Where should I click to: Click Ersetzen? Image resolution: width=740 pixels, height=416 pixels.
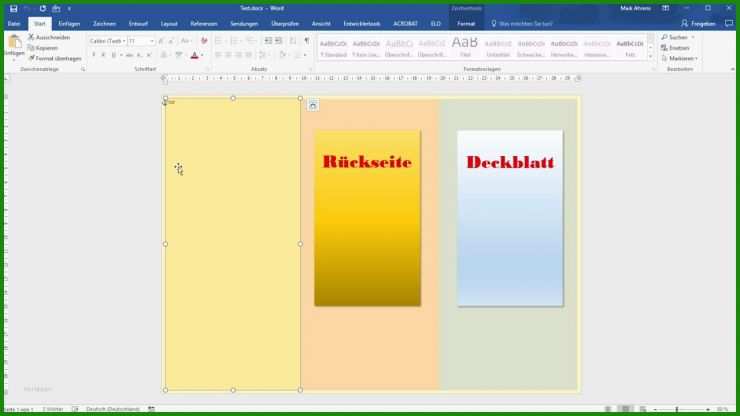675,48
